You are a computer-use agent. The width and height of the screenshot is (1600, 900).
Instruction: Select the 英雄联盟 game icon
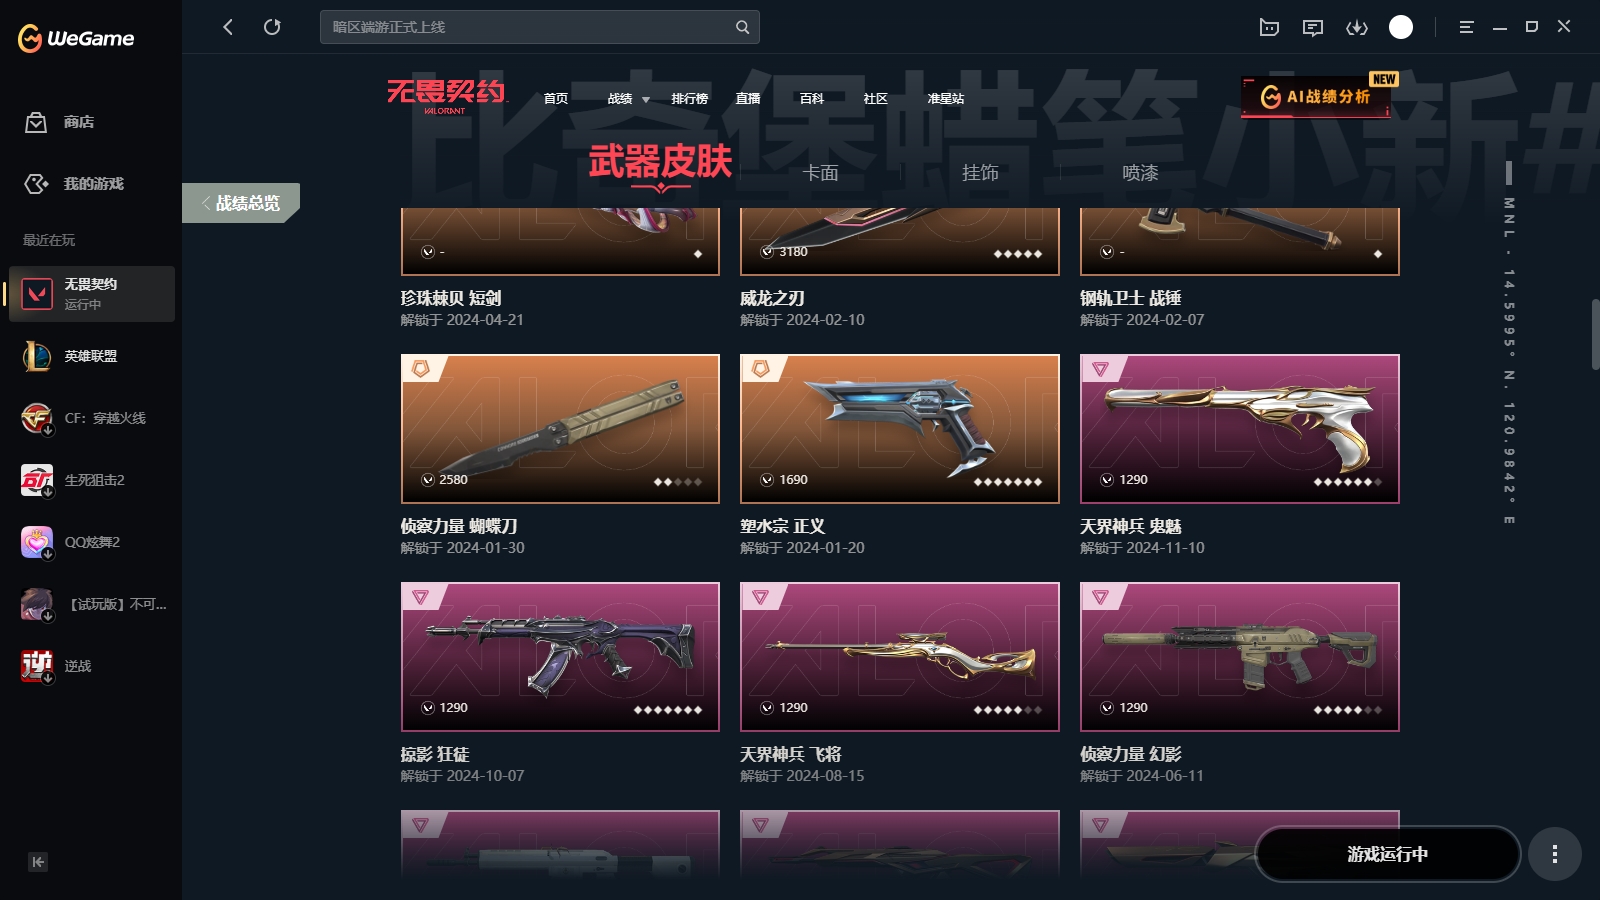pyautogui.click(x=37, y=356)
